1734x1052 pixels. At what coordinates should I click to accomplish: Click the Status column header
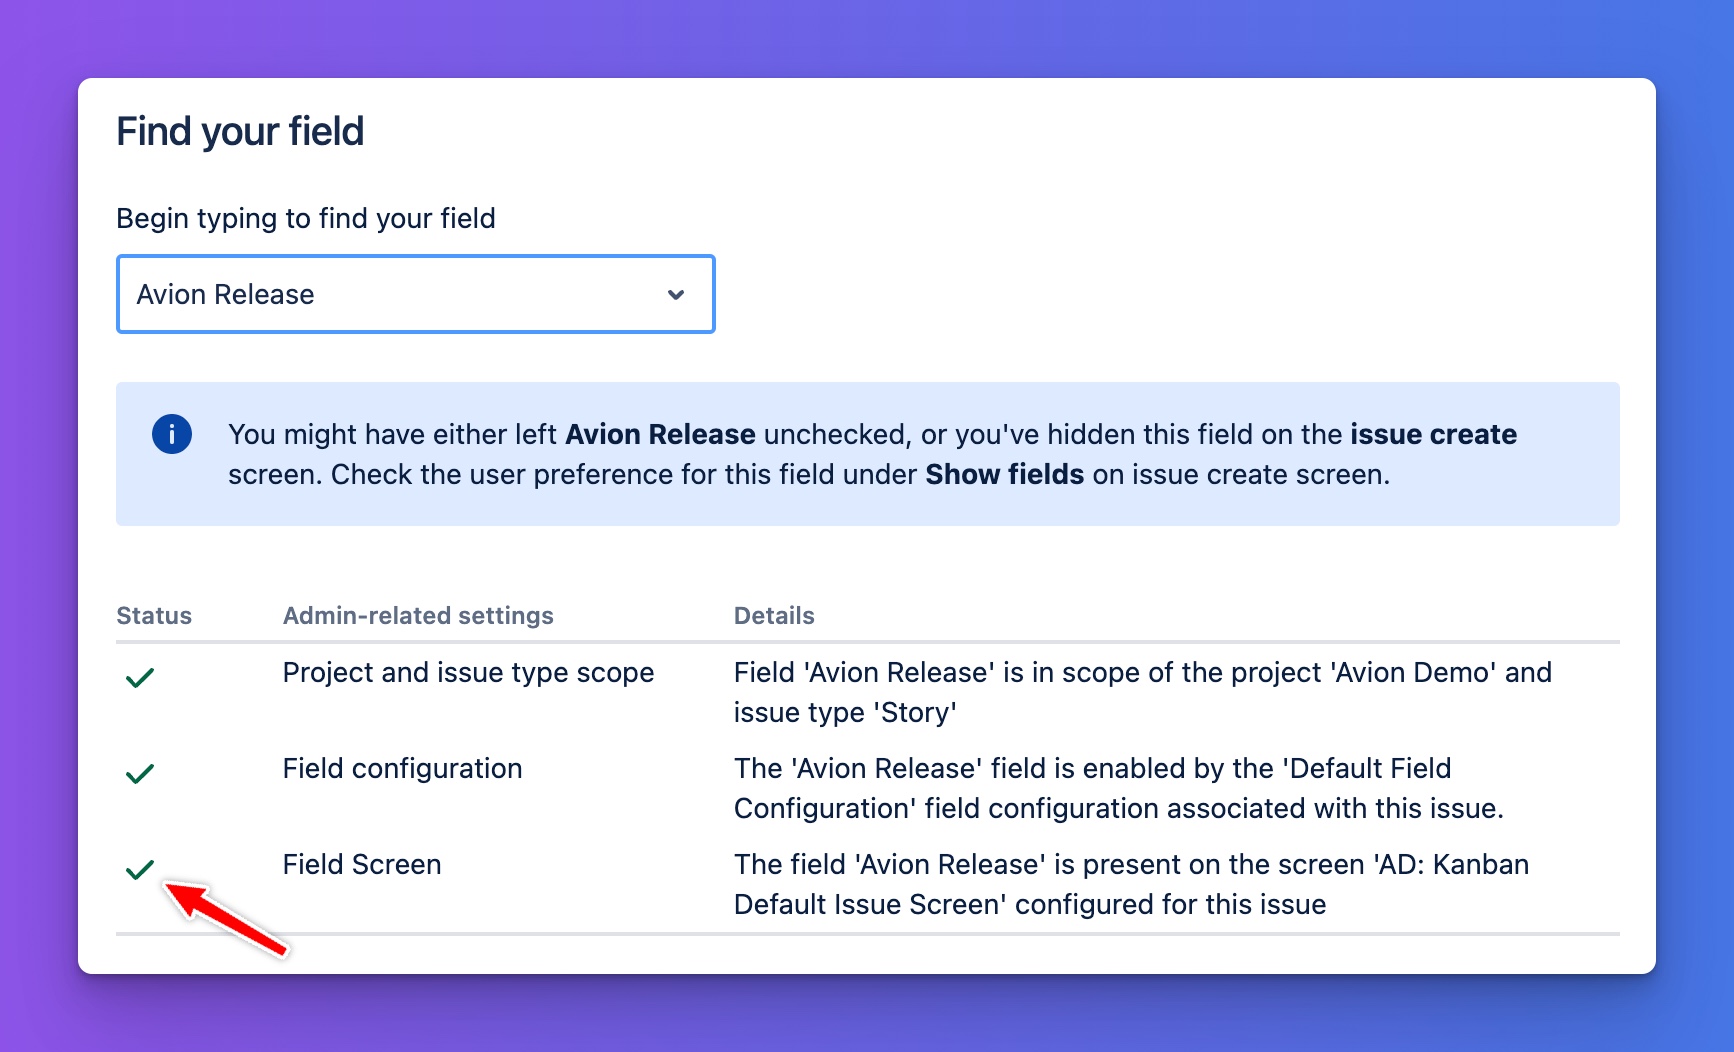pos(154,616)
